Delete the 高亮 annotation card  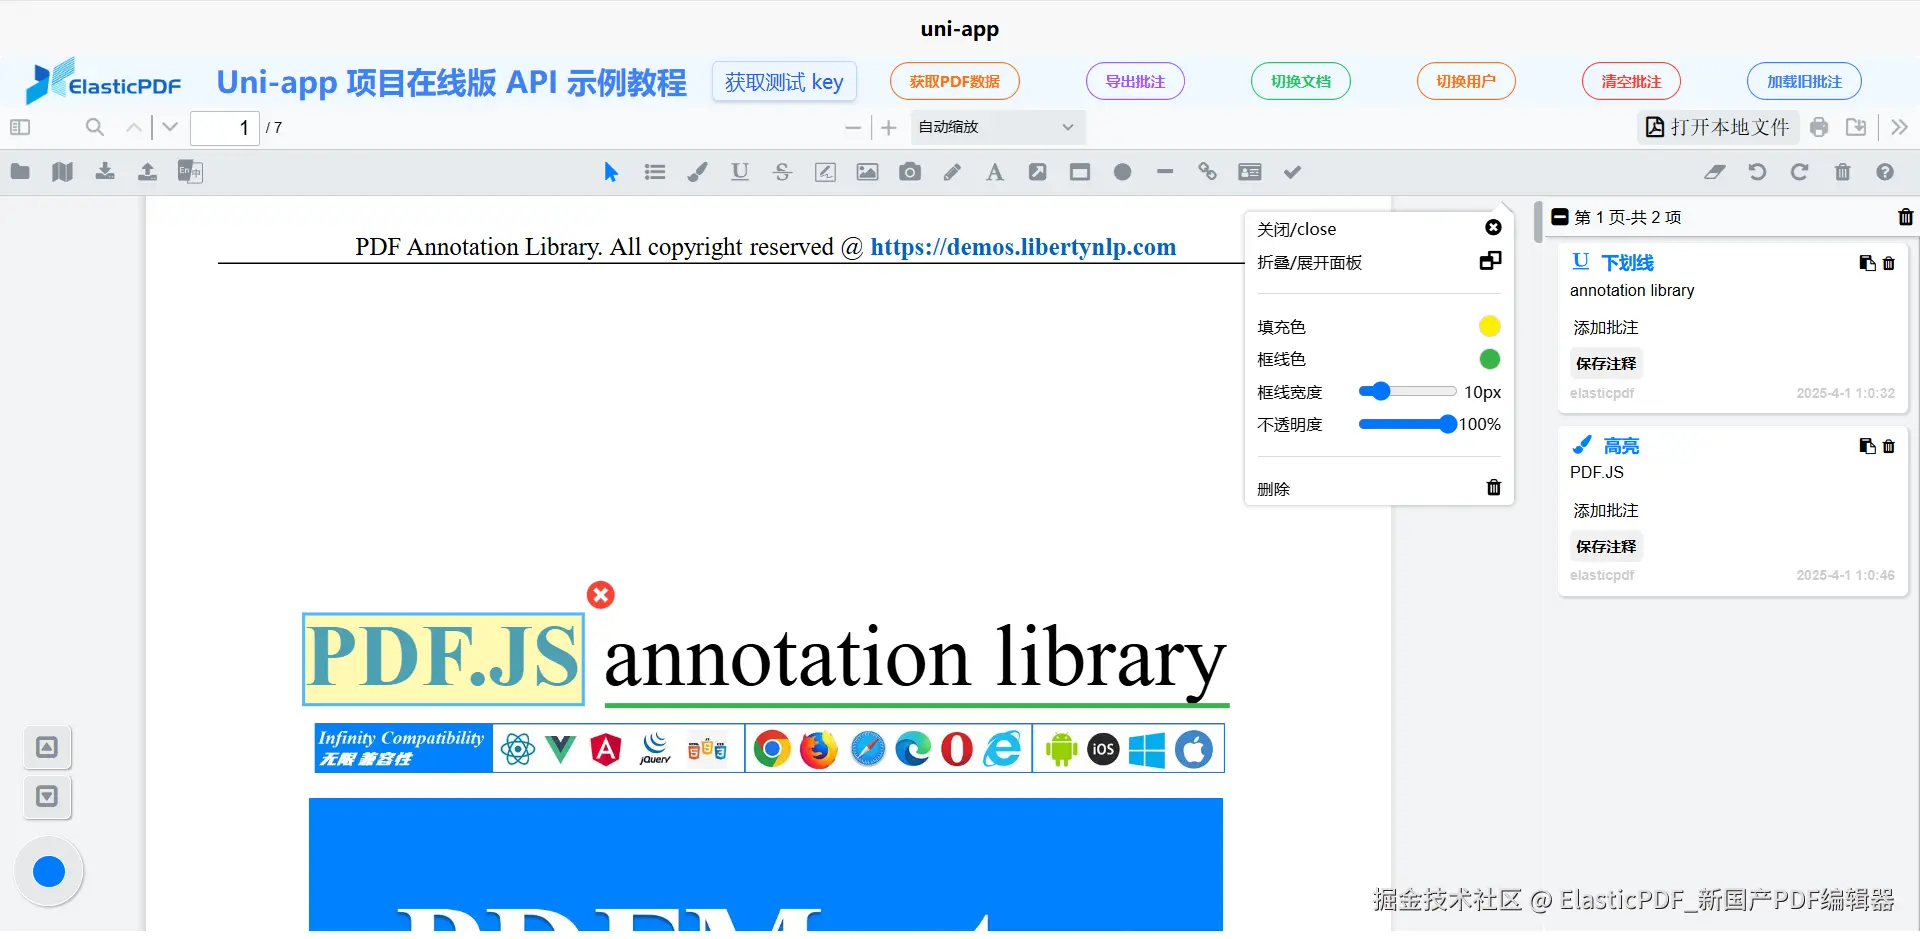[1889, 446]
